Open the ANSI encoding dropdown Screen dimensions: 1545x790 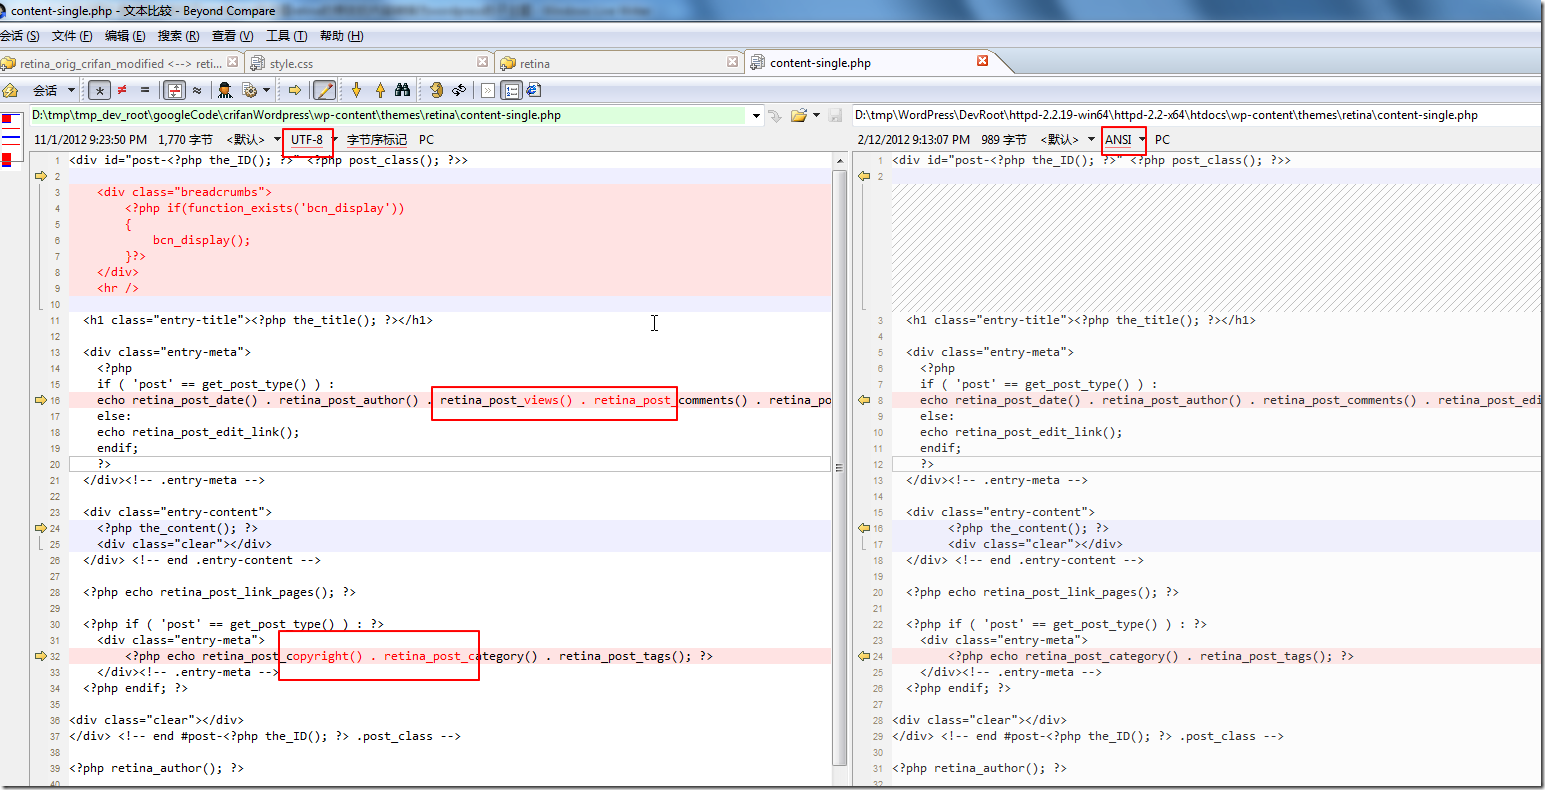(1142, 140)
